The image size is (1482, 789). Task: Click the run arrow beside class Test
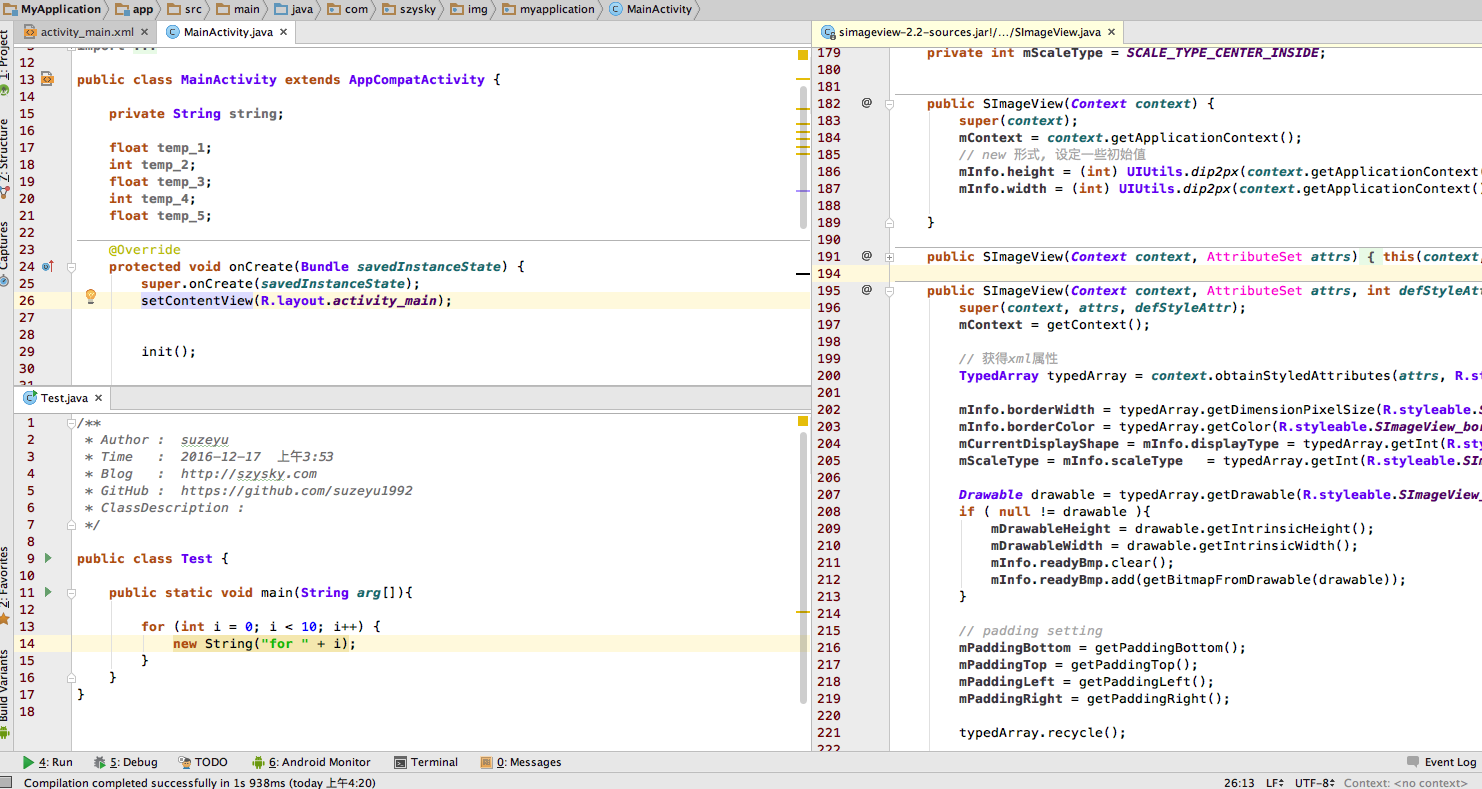pos(48,558)
